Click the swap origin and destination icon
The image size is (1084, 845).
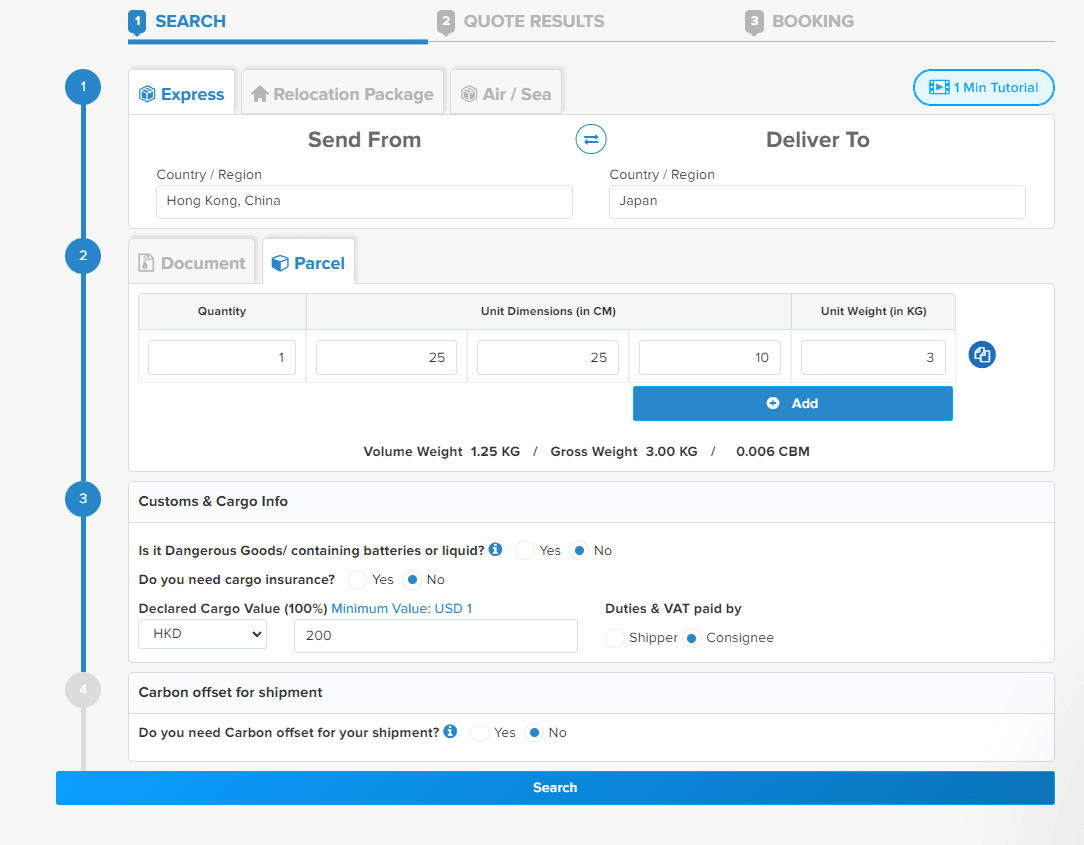(591, 139)
